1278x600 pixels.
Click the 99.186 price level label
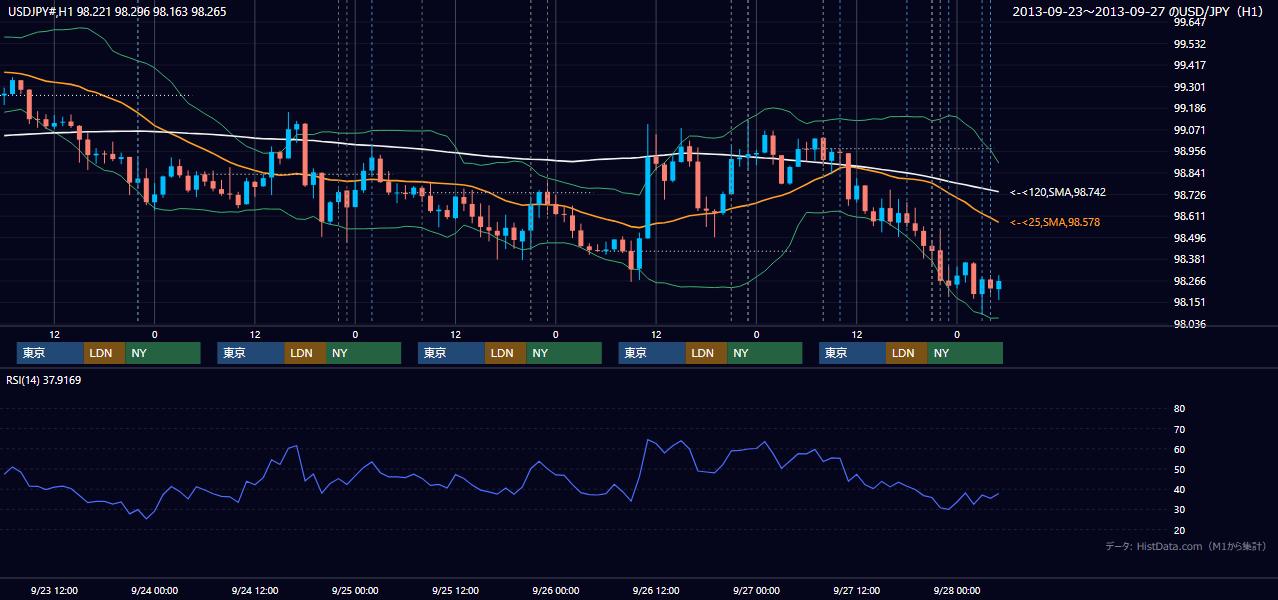click(x=1189, y=108)
